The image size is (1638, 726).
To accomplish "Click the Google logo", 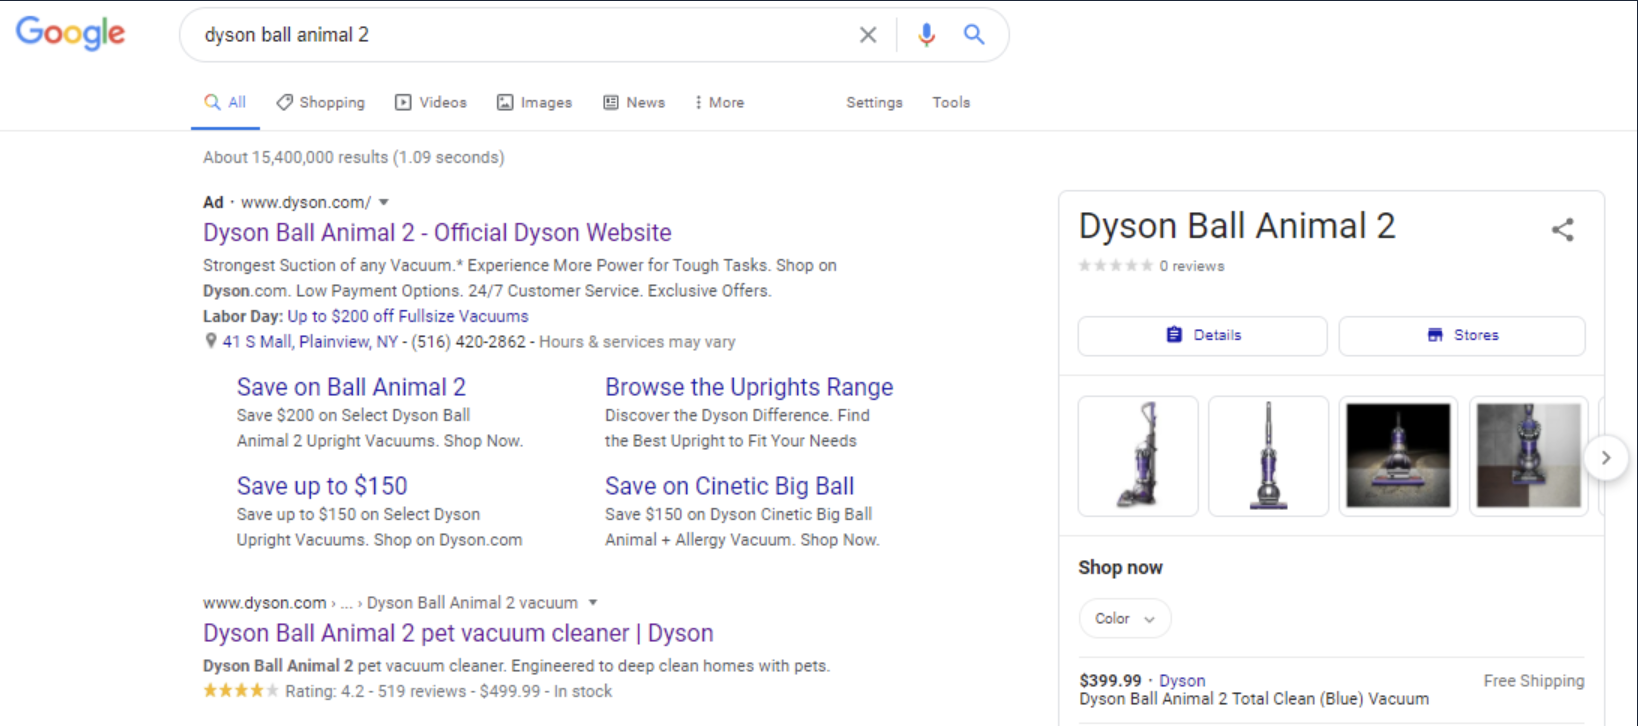I will tap(70, 33).
